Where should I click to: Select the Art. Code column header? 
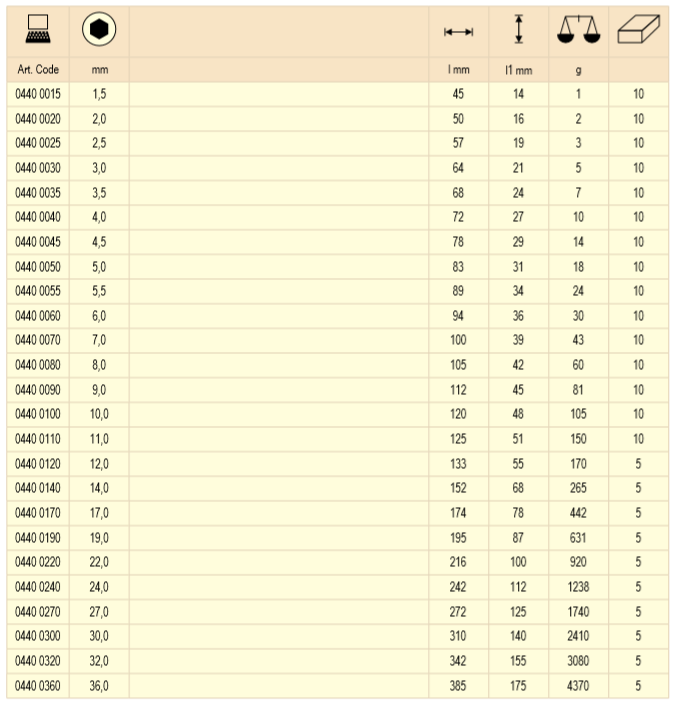coord(38,71)
